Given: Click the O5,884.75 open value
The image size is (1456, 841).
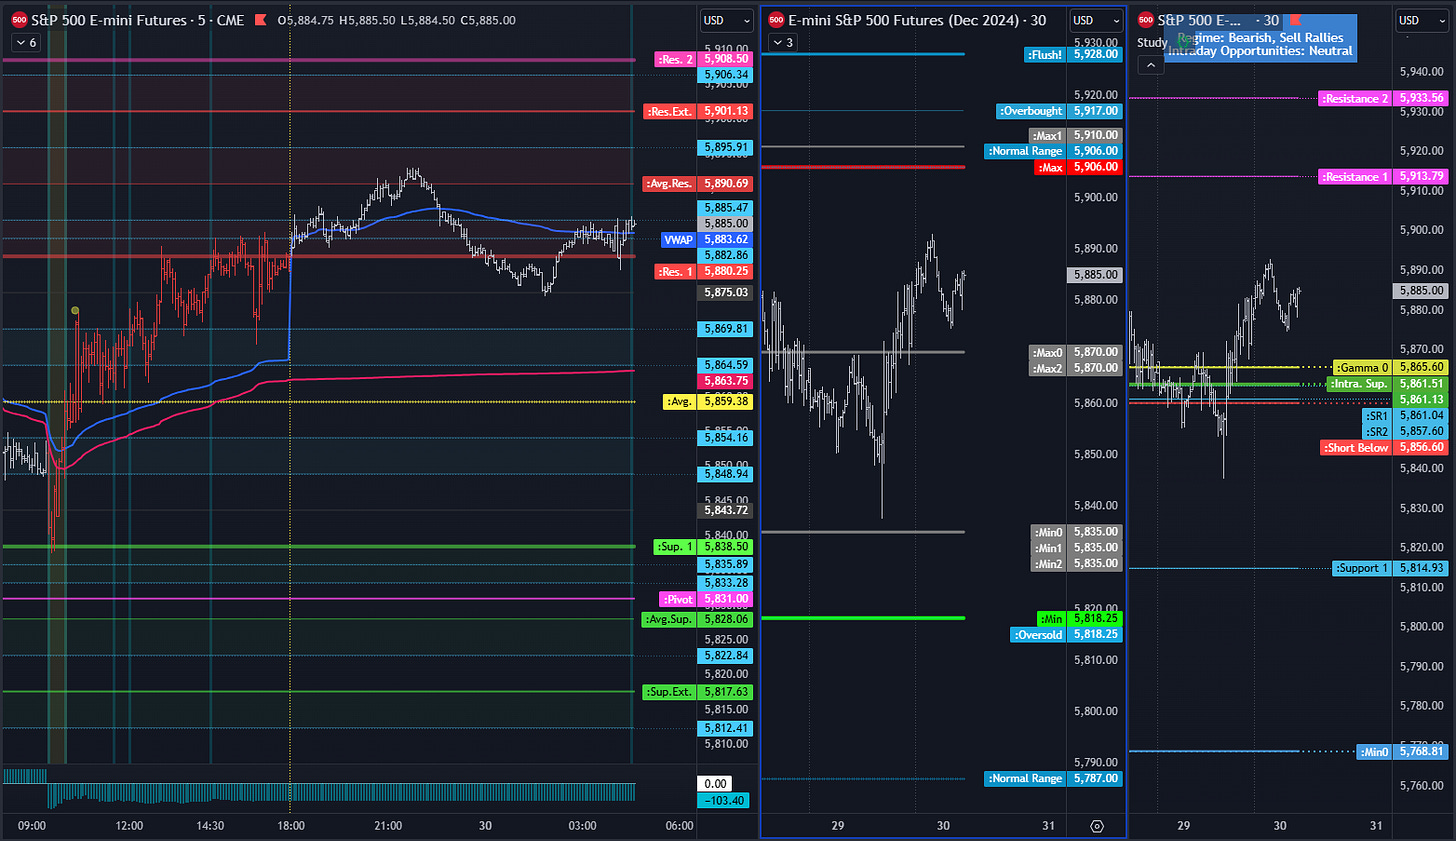Looking at the screenshot, I should pyautogui.click(x=308, y=20).
